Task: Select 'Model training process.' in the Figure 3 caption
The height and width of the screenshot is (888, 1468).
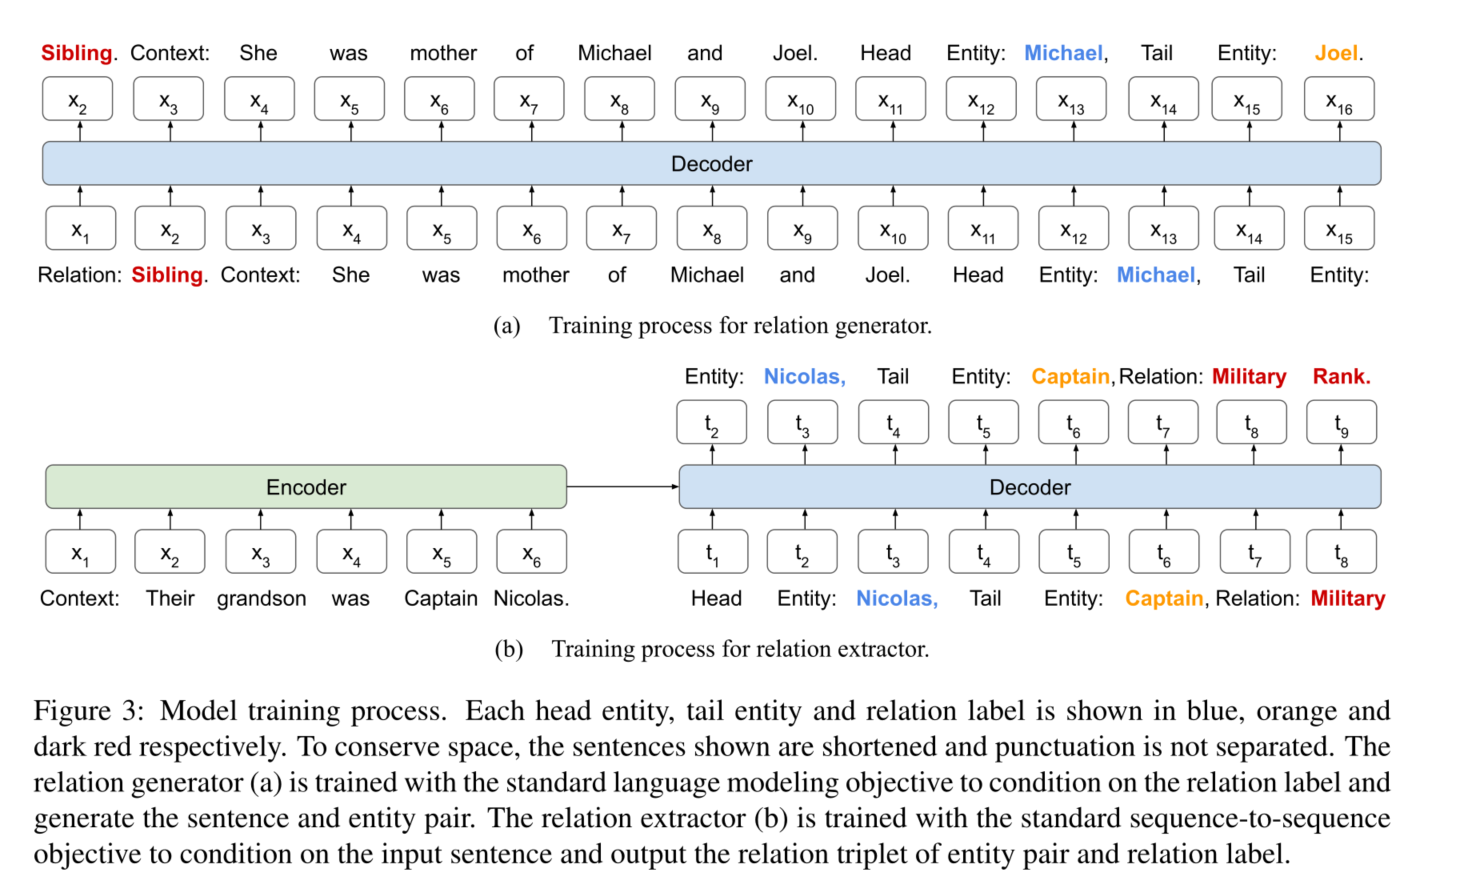Action: coord(304,711)
